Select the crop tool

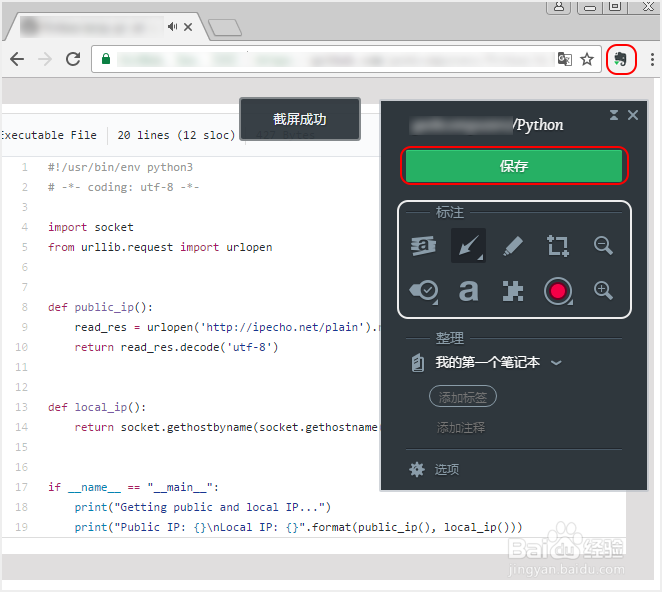click(558, 246)
